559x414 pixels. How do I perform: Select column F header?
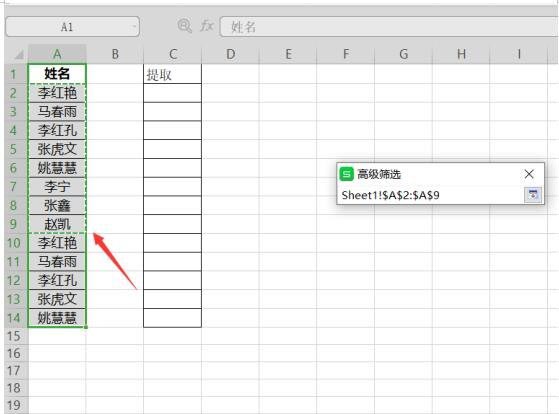tap(345, 54)
